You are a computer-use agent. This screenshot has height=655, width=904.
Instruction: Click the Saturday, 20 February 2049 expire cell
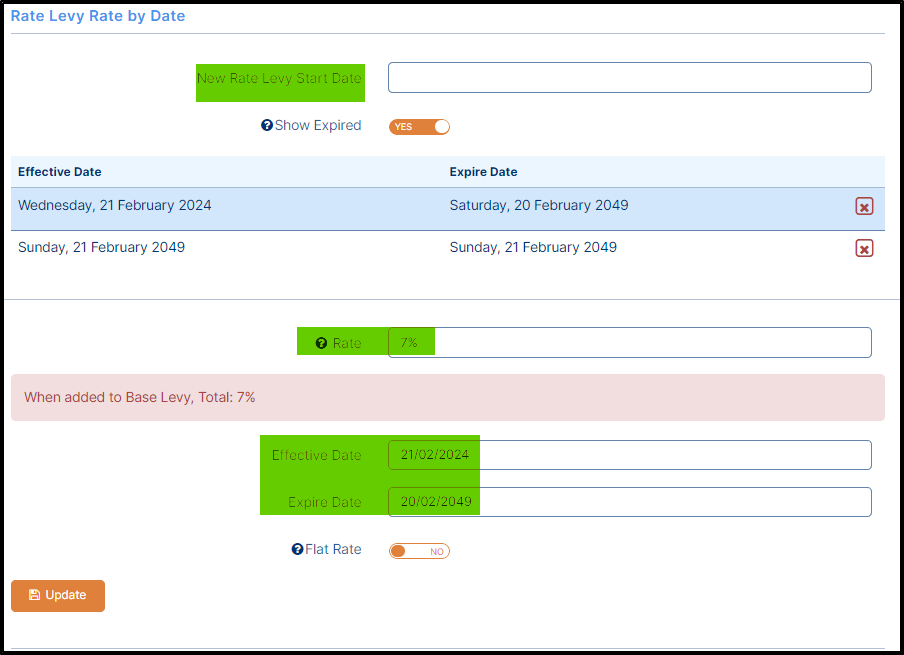coord(539,206)
